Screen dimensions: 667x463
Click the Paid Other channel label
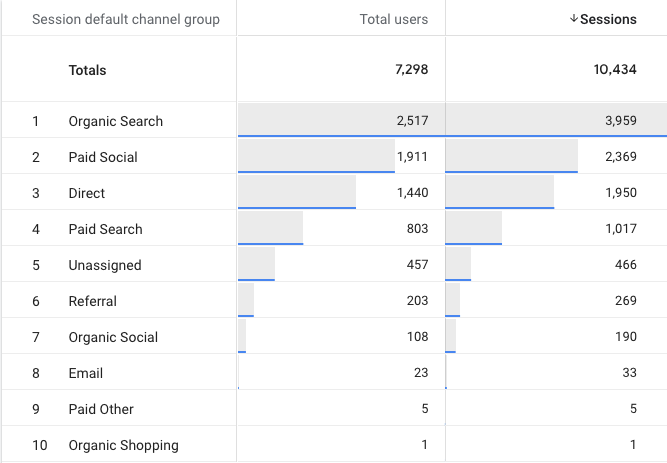coord(101,409)
